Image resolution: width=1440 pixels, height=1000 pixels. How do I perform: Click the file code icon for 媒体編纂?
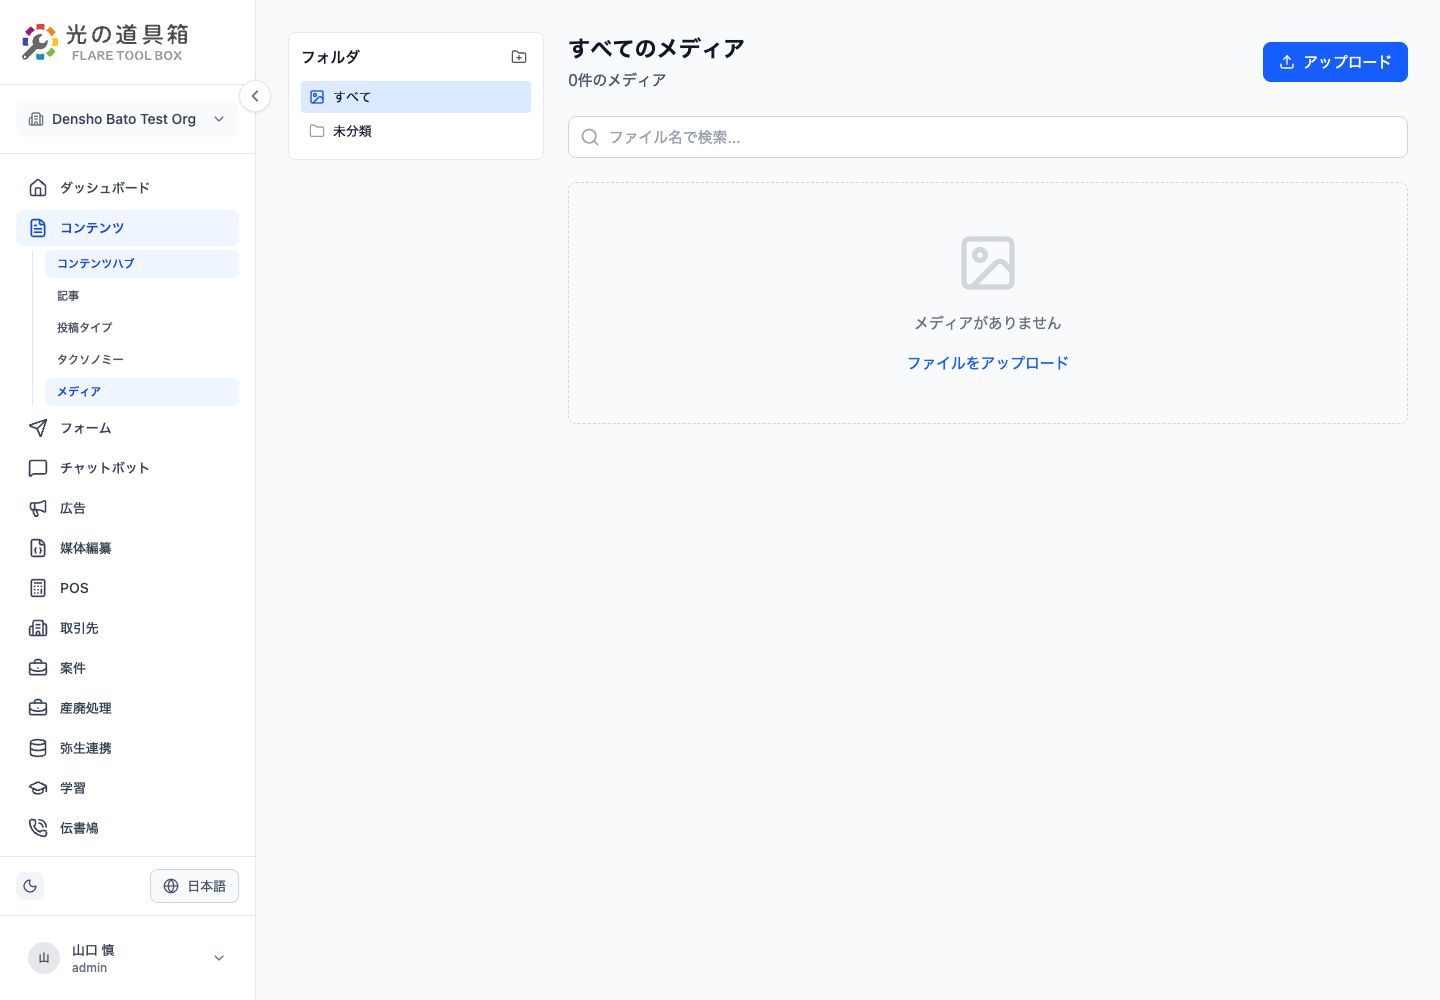point(38,548)
